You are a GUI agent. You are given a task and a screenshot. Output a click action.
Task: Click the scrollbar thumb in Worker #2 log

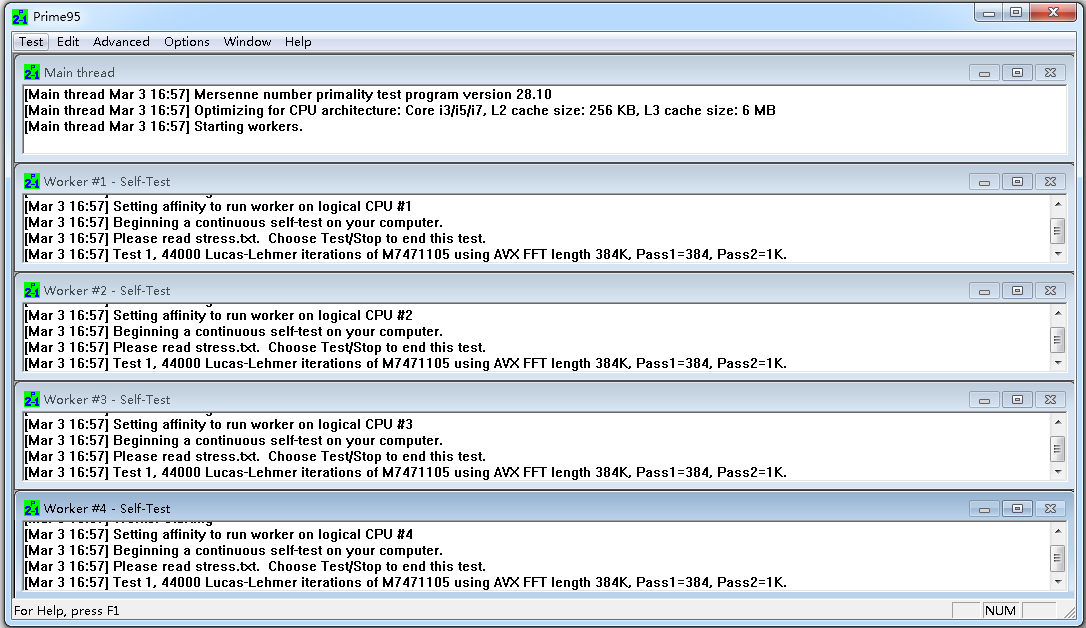click(x=1058, y=339)
